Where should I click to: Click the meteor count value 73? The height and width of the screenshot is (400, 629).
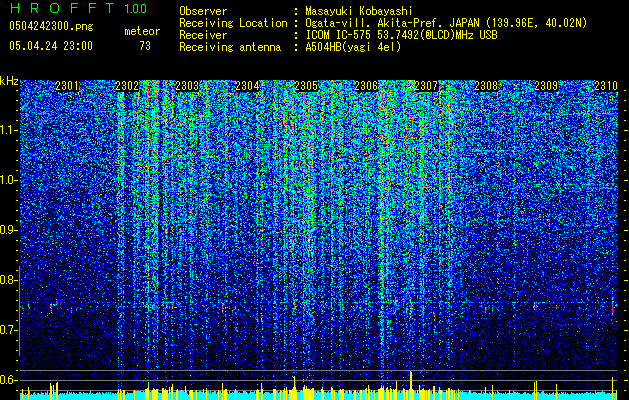pos(145,46)
